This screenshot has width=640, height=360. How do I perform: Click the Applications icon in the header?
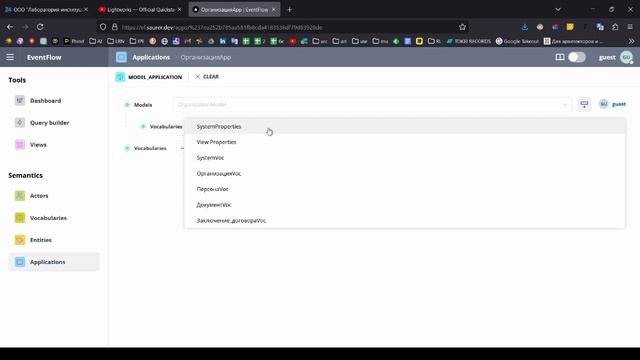(x=121, y=57)
